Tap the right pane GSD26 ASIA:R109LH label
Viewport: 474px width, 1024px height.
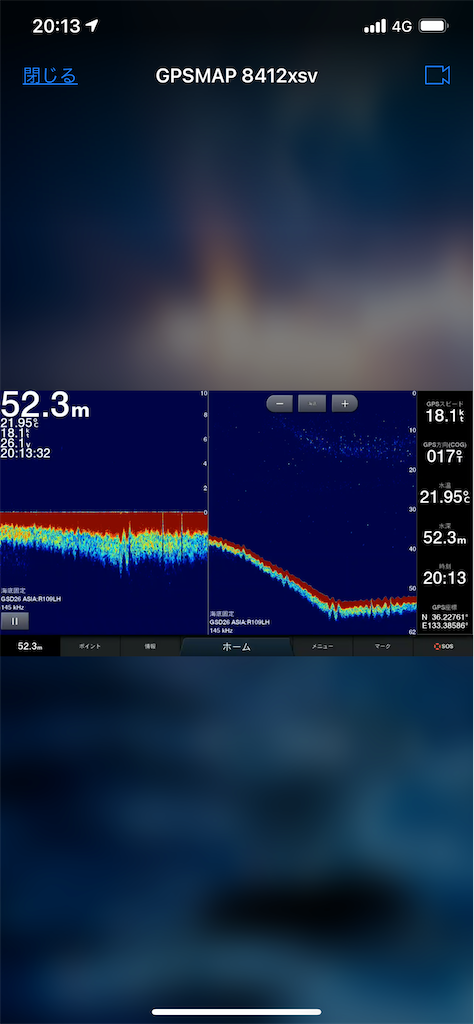click(242, 622)
